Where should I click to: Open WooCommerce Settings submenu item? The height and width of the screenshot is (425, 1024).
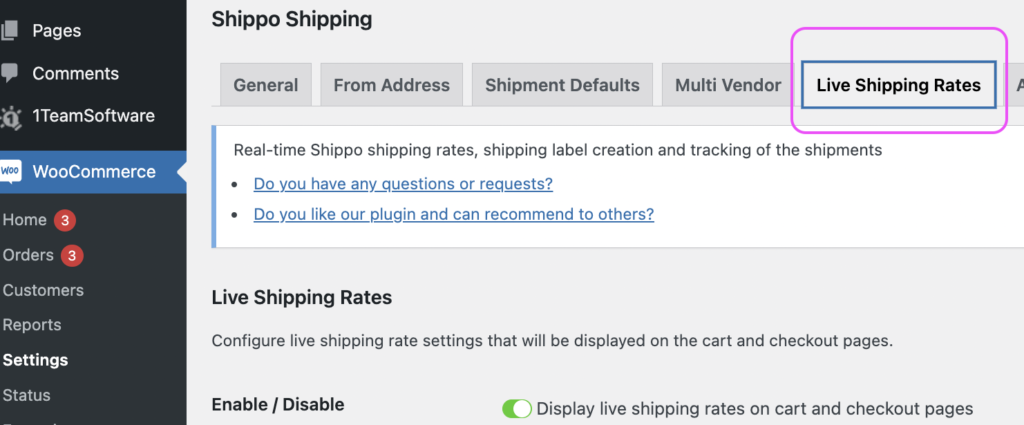point(35,360)
